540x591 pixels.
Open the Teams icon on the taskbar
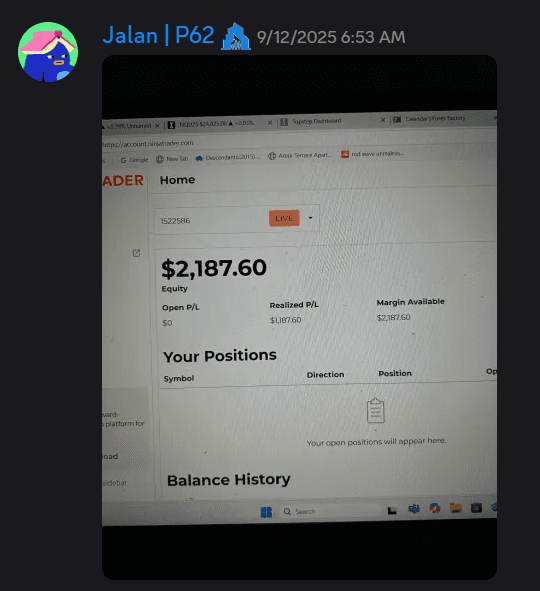coord(414,509)
